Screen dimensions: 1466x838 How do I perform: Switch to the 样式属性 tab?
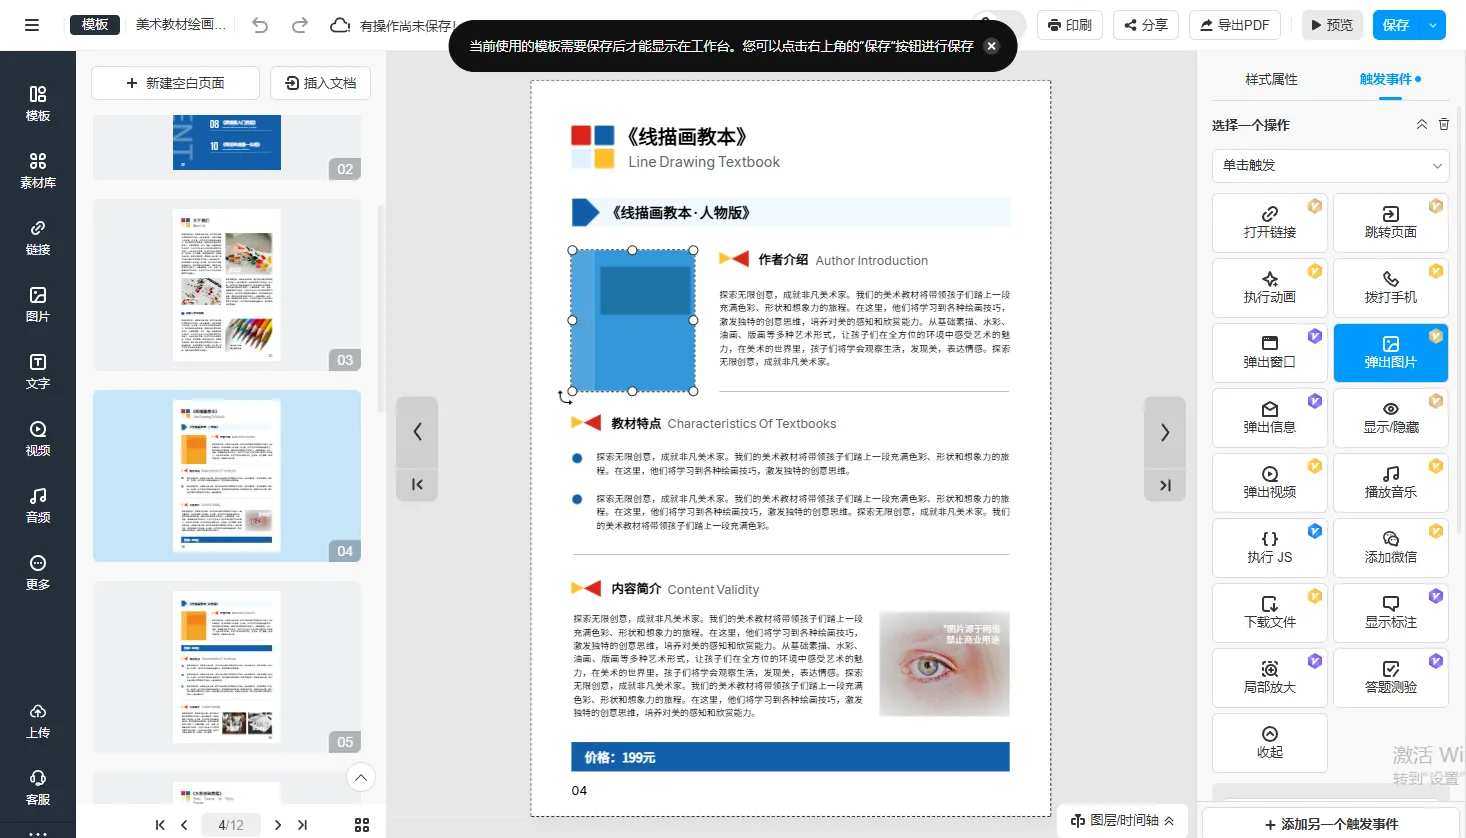pos(1271,79)
